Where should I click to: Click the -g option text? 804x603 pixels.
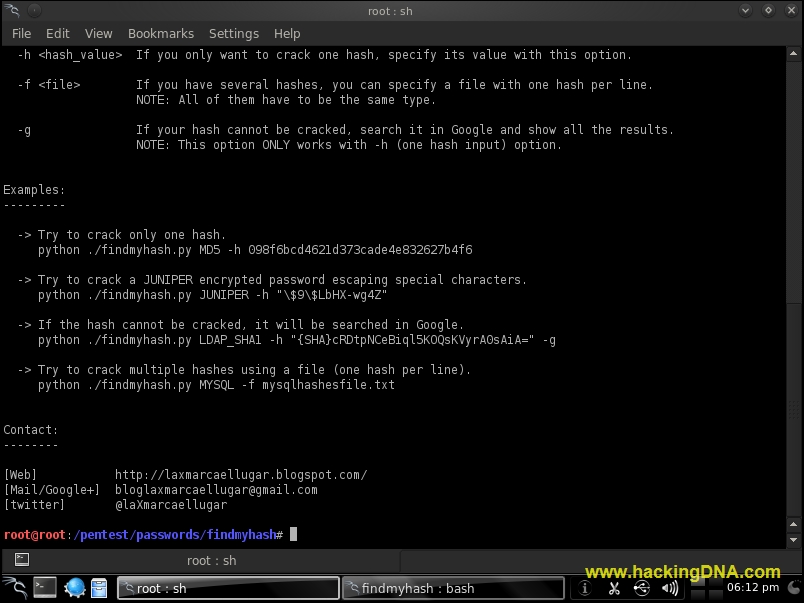(24, 130)
